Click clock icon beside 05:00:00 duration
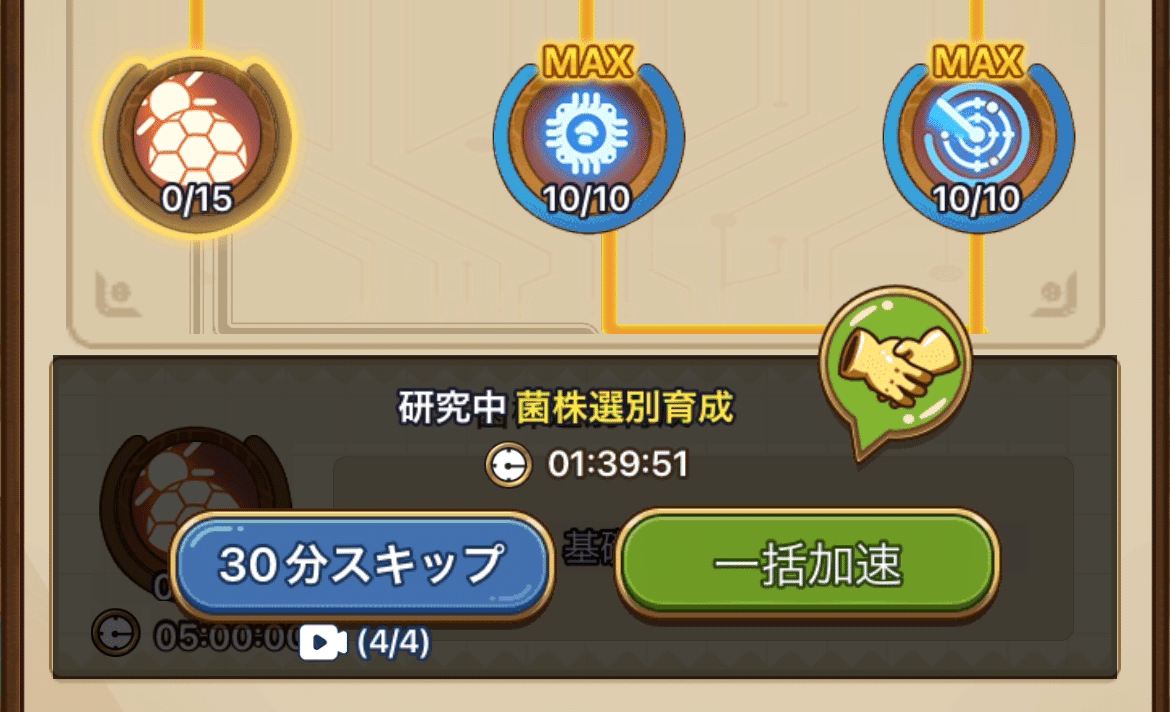 tap(115, 633)
